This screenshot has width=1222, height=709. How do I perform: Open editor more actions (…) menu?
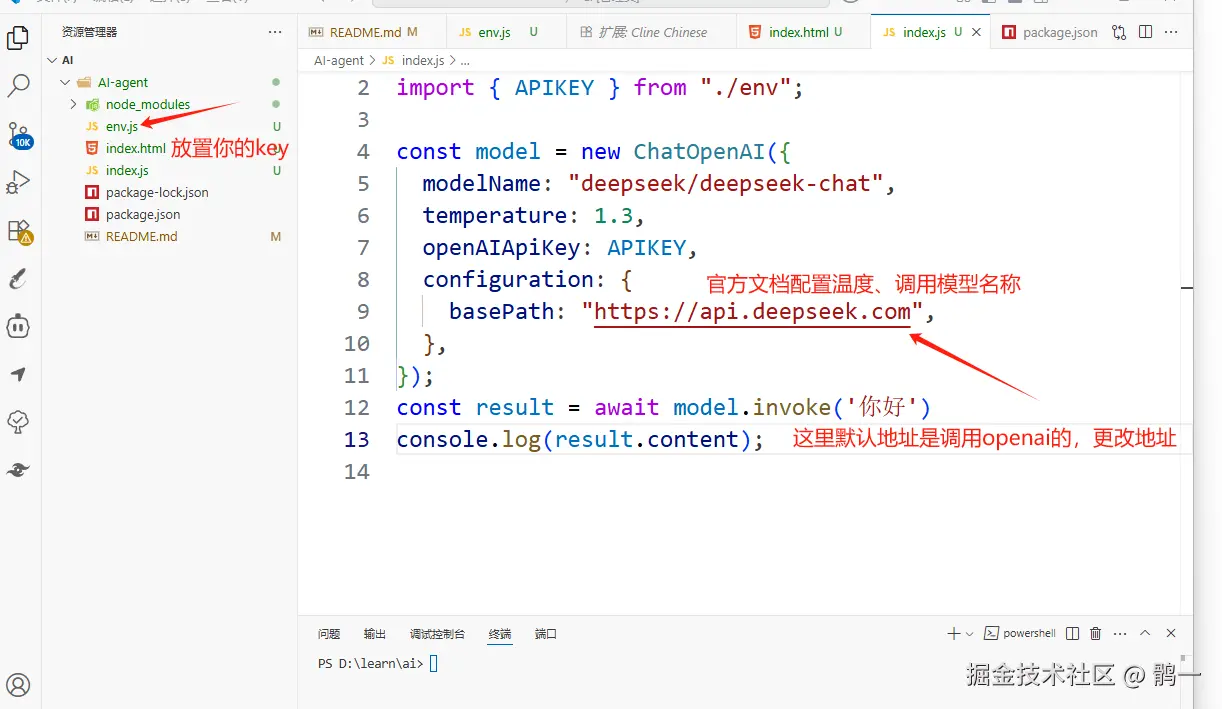[1171, 32]
